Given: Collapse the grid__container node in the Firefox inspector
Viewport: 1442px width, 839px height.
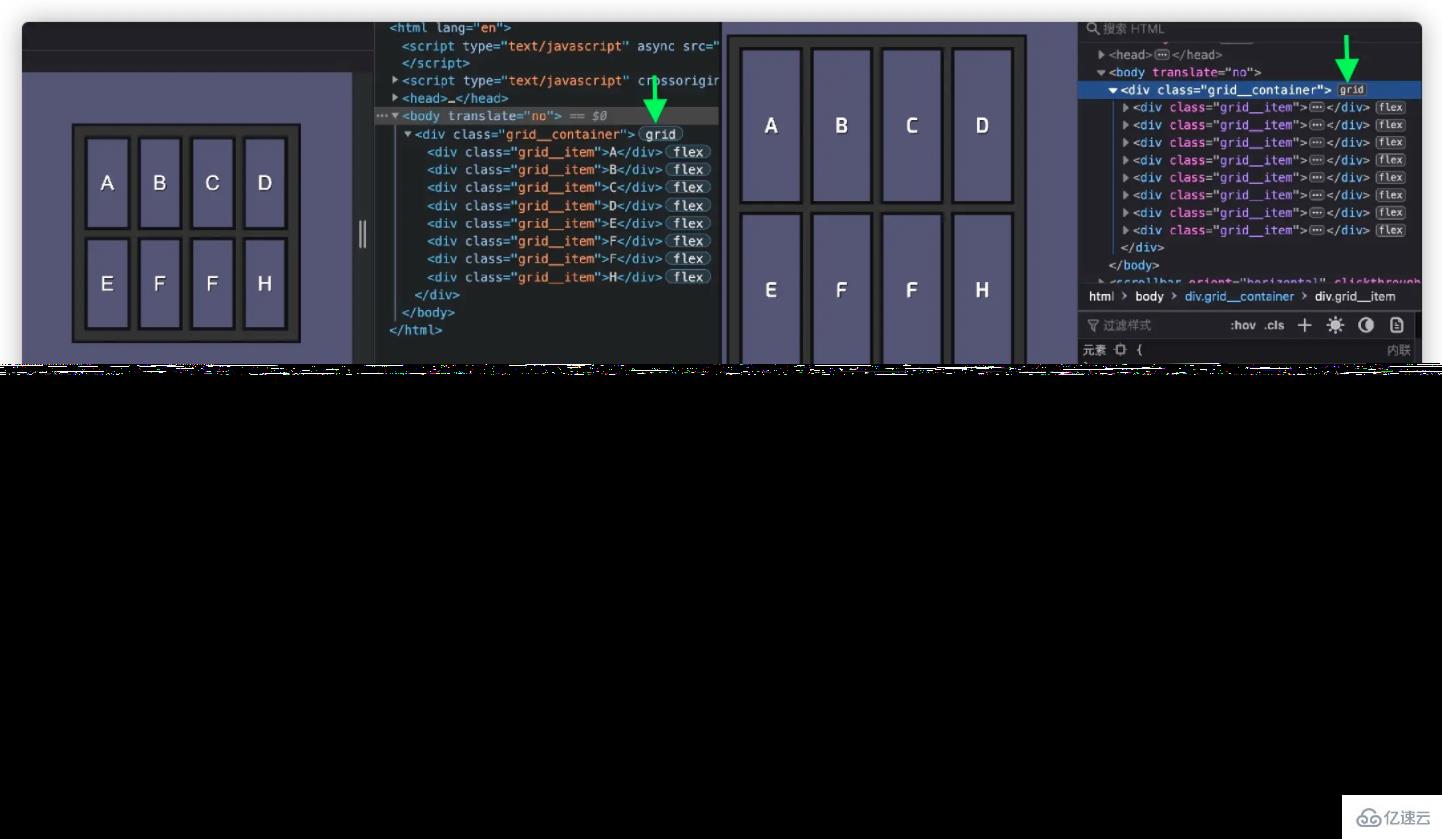Looking at the screenshot, I should point(1113,90).
